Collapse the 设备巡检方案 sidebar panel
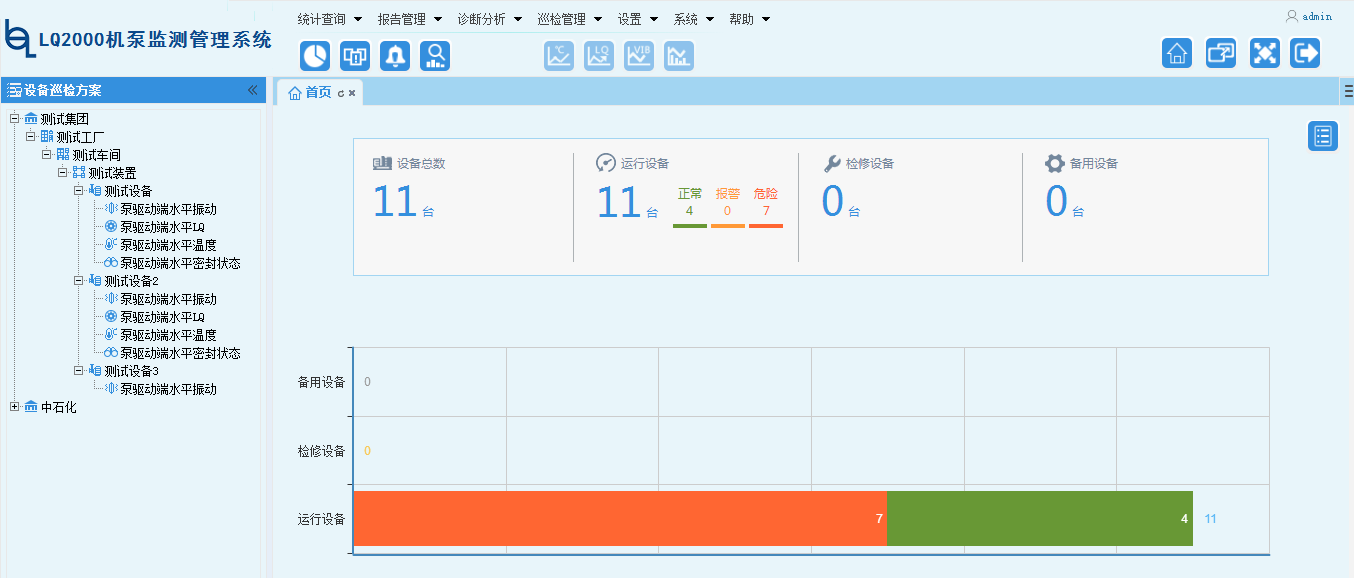Screen dimensions: 1354x578 pyautogui.click(x=253, y=90)
